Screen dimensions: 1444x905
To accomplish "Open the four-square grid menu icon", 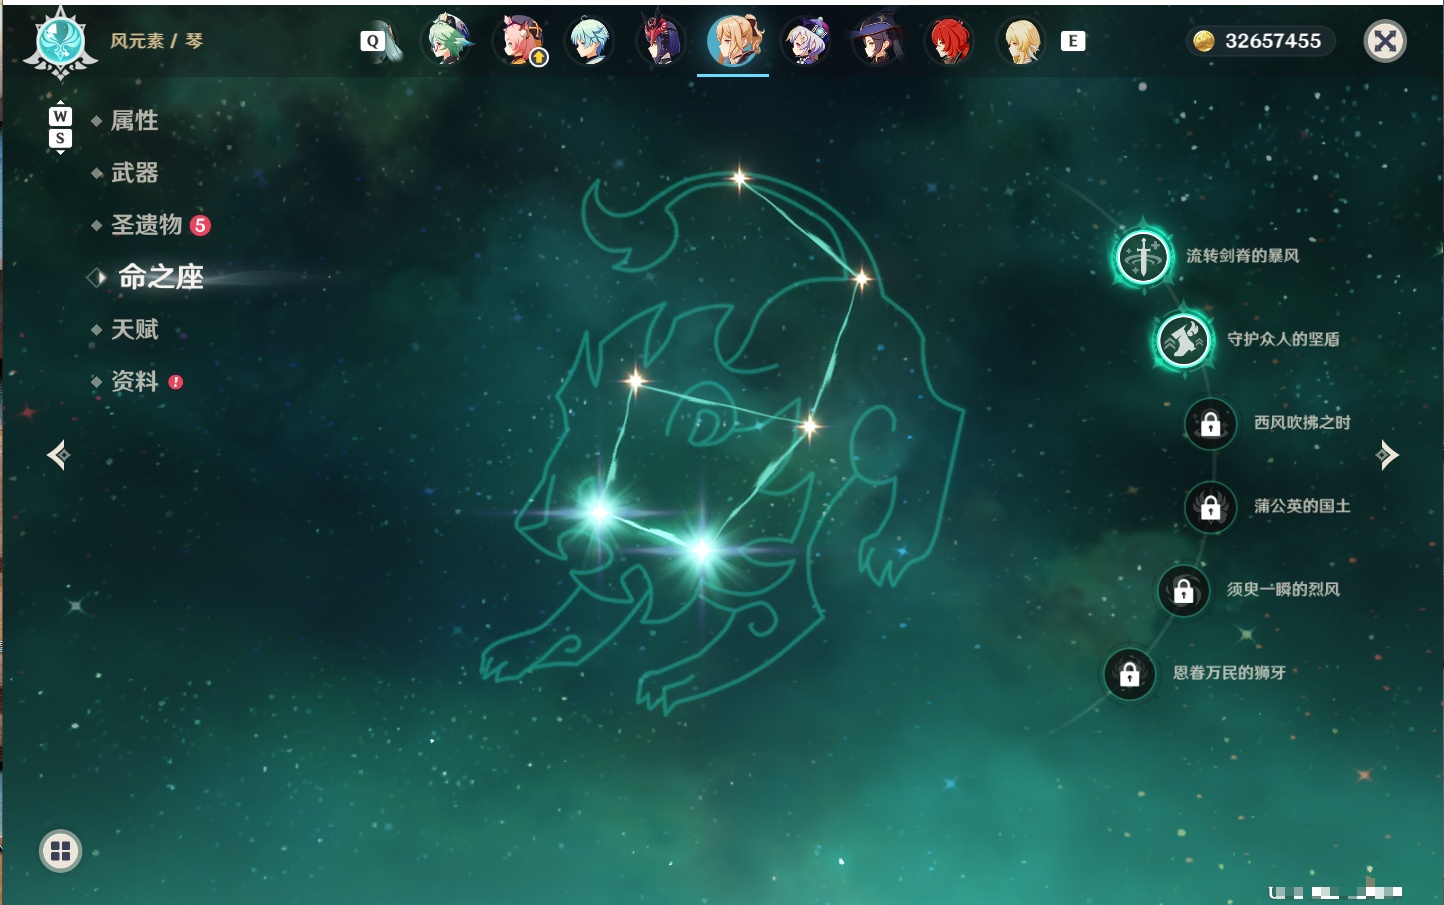I will [60, 851].
